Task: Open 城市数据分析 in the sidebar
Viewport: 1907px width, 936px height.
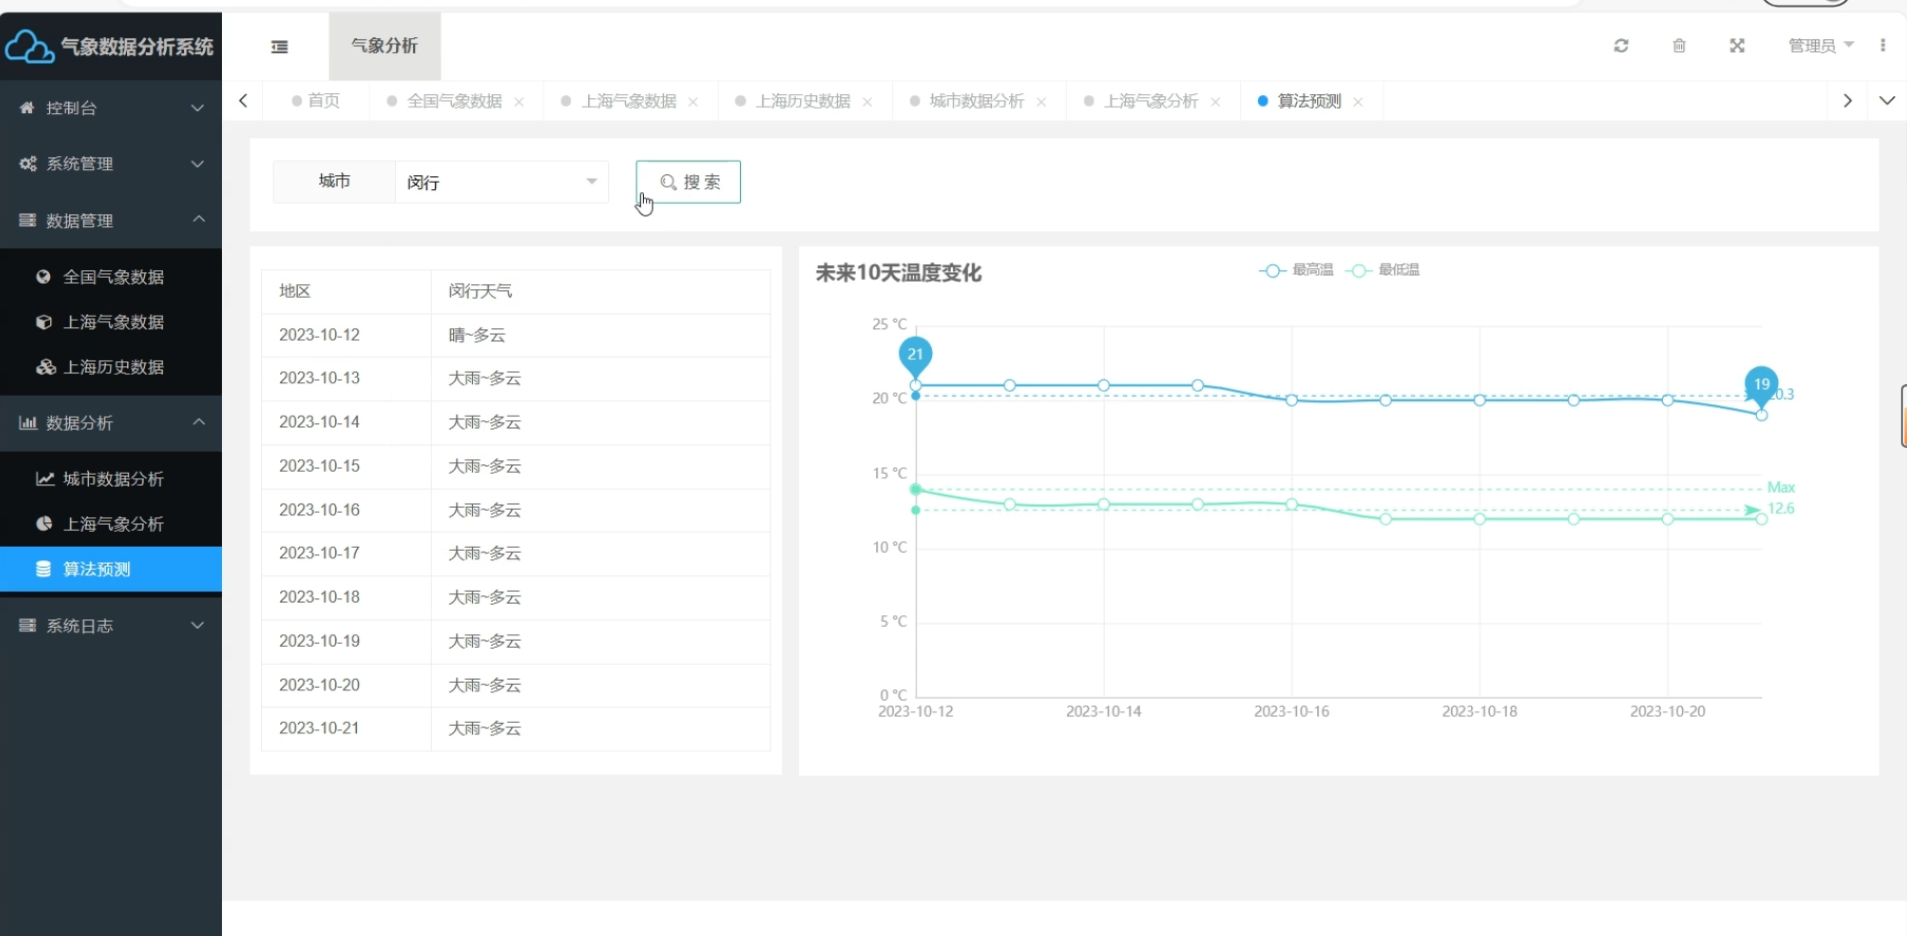Action: point(113,479)
